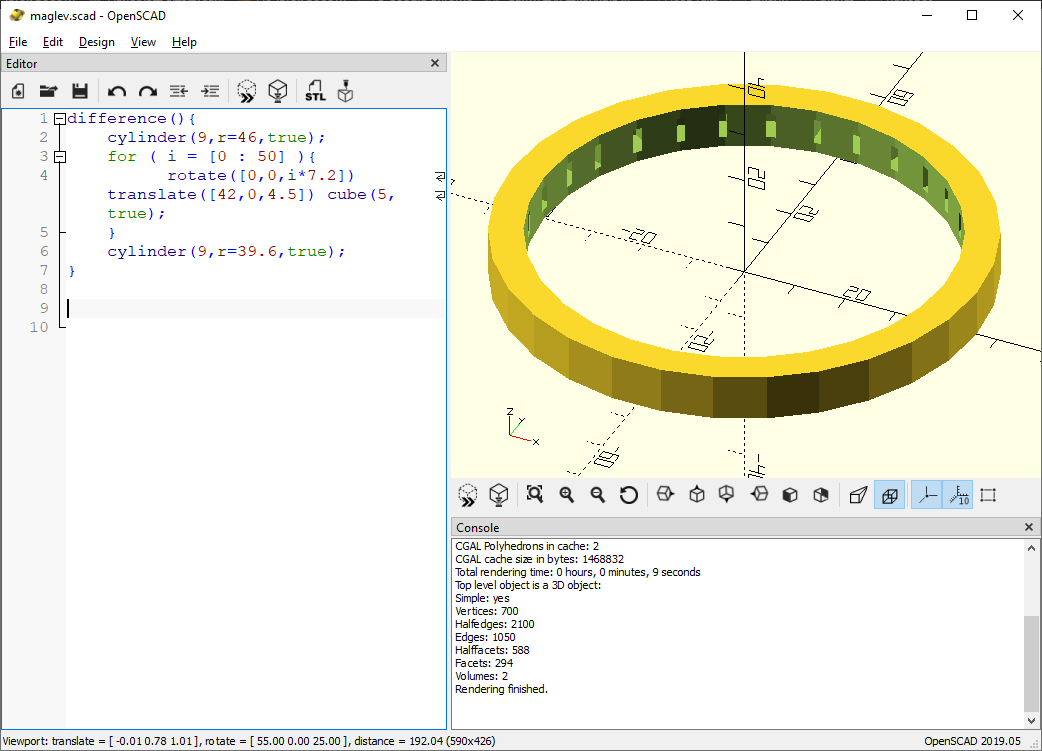This screenshot has width=1042, height=751.
Task: Switch to the Perspective projection view
Action: (x=858, y=494)
